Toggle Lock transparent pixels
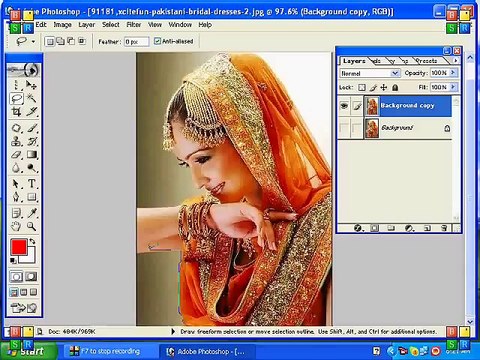Viewport: 480px width, 360px height. point(362,87)
